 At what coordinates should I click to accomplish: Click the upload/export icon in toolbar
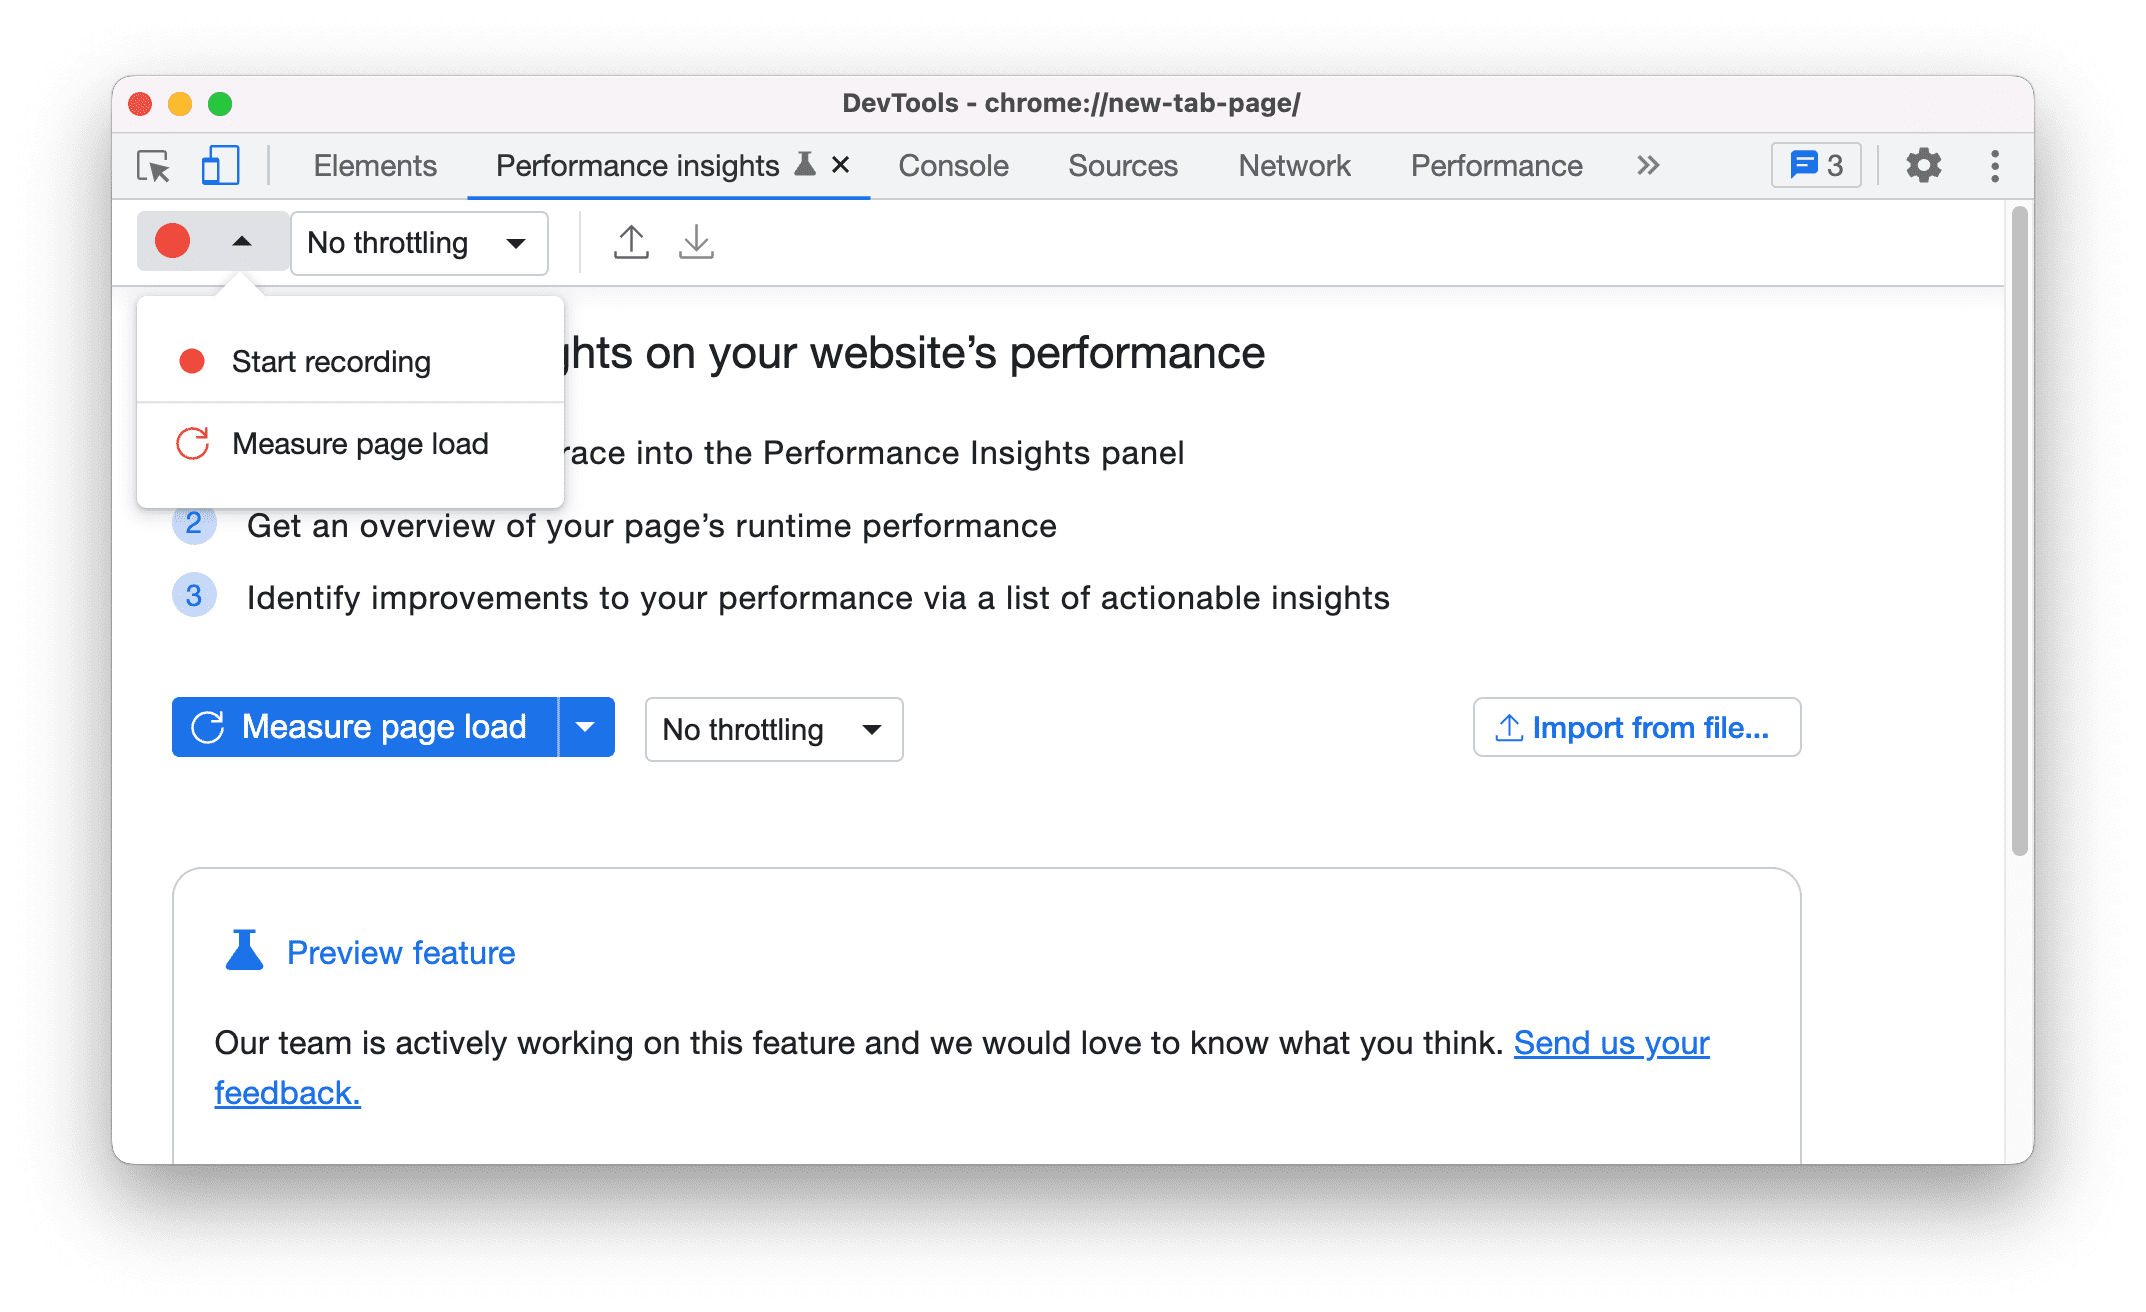(632, 241)
